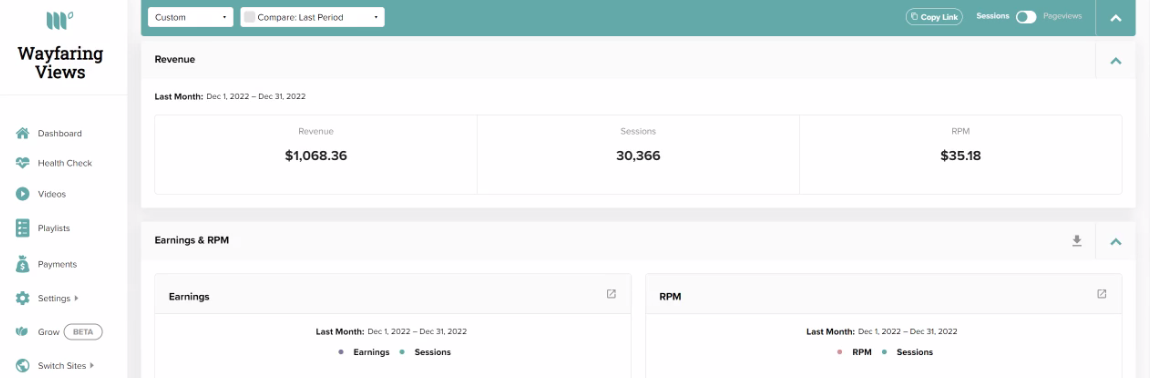Click the Earnings card title
1150x378 pixels.
pos(189,297)
